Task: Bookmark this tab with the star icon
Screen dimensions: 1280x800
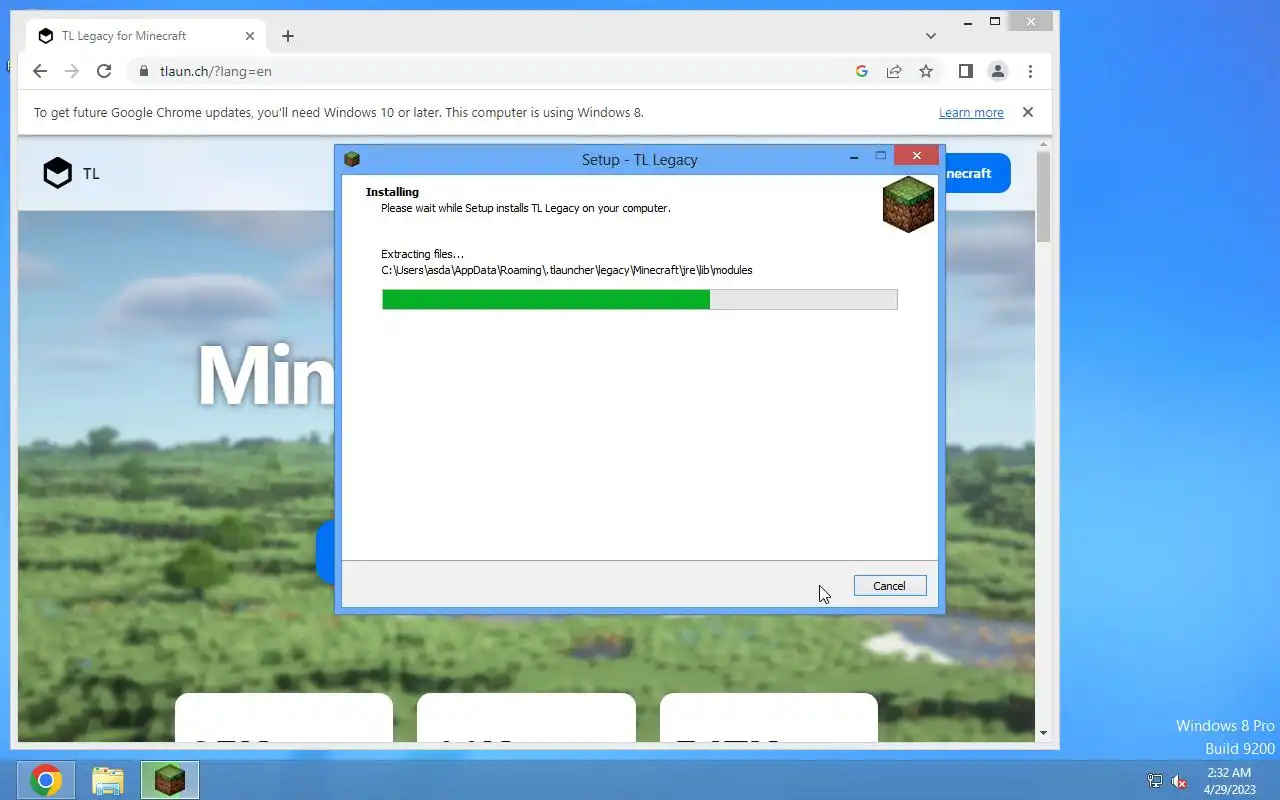Action: [x=926, y=71]
